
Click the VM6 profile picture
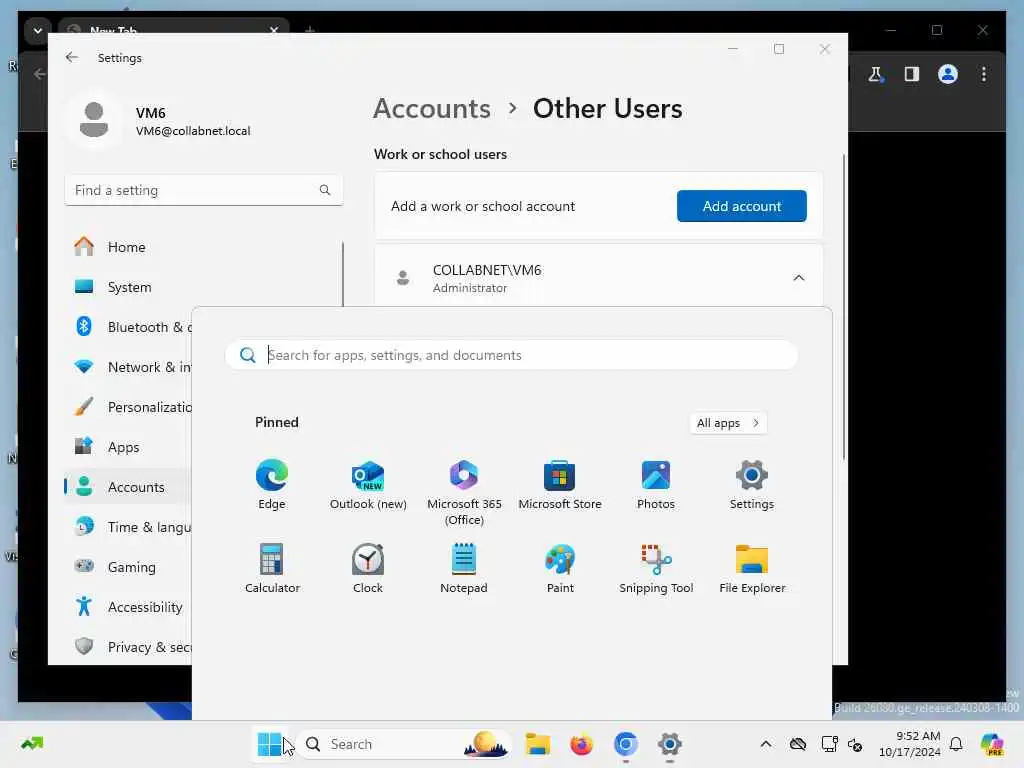[93, 120]
